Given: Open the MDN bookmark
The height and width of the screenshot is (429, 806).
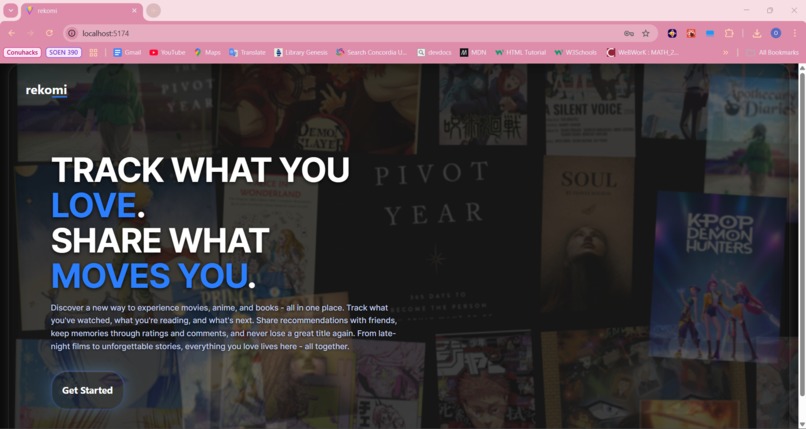Looking at the screenshot, I should point(473,52).
